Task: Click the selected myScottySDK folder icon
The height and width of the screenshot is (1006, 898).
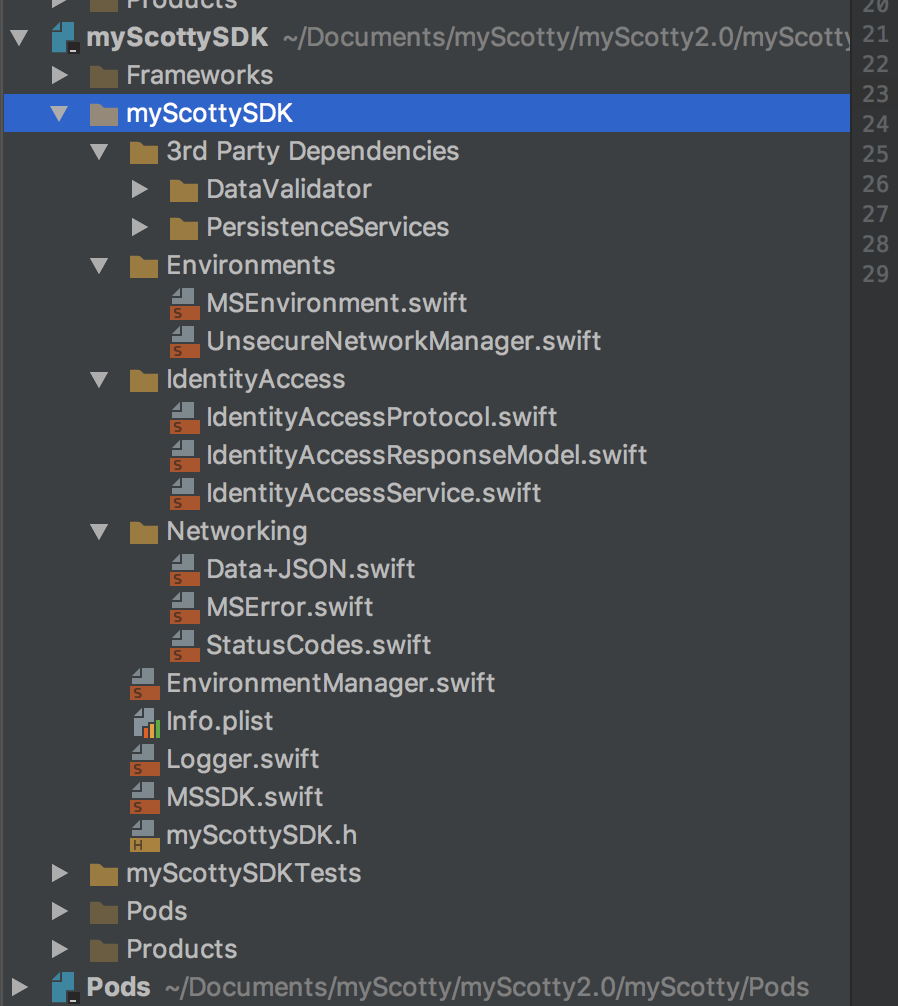Action: click(x=104, y=114)
